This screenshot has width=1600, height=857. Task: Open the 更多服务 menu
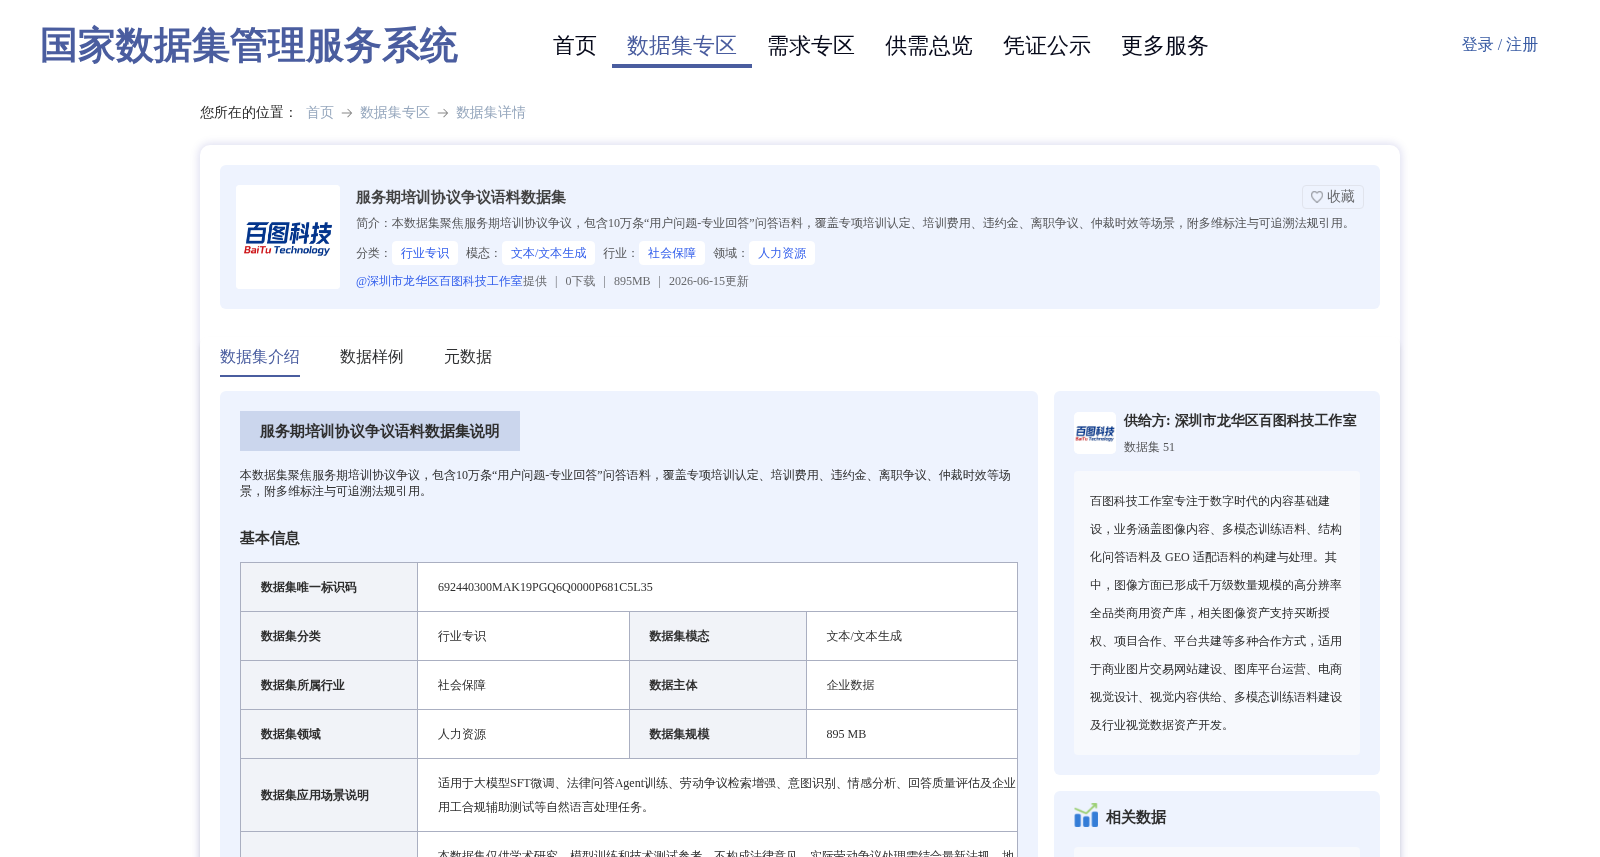1165,46
